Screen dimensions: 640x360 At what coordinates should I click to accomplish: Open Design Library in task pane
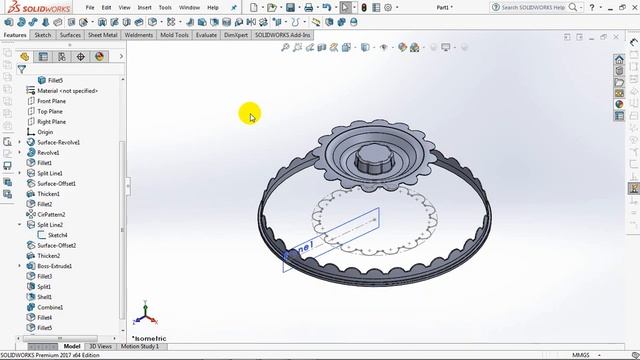coord(619,71)
